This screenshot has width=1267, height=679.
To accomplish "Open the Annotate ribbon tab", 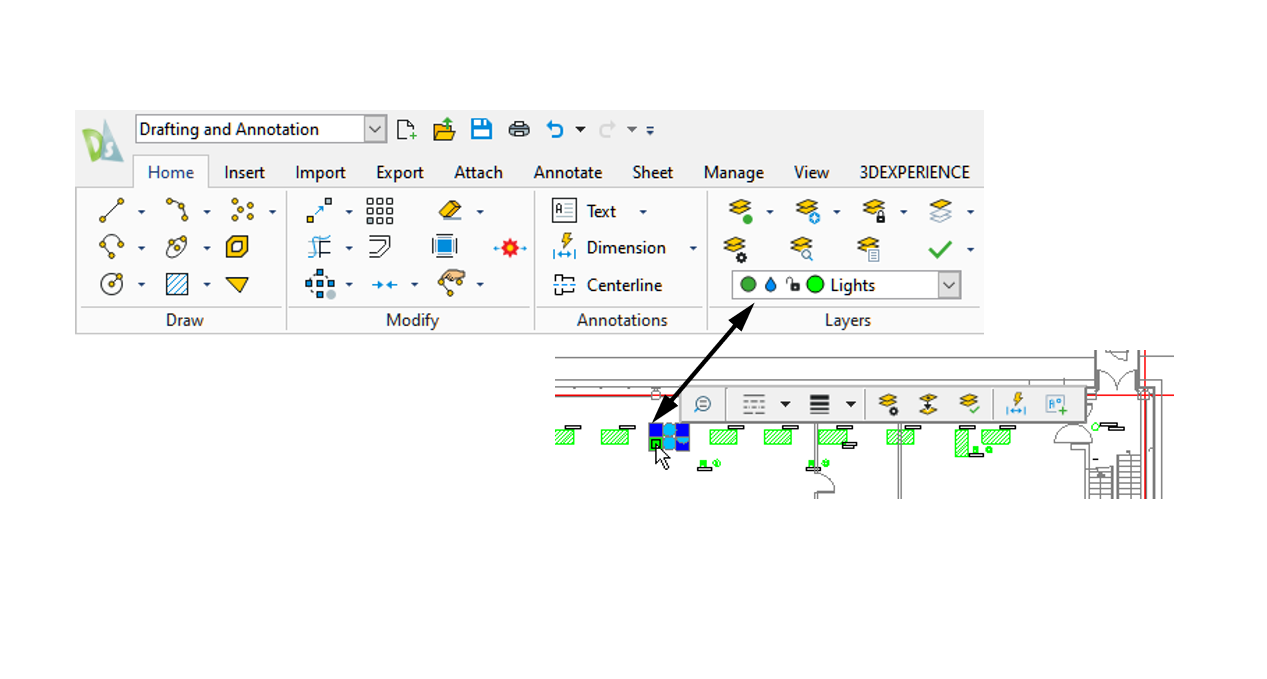I will click(567, 172).
